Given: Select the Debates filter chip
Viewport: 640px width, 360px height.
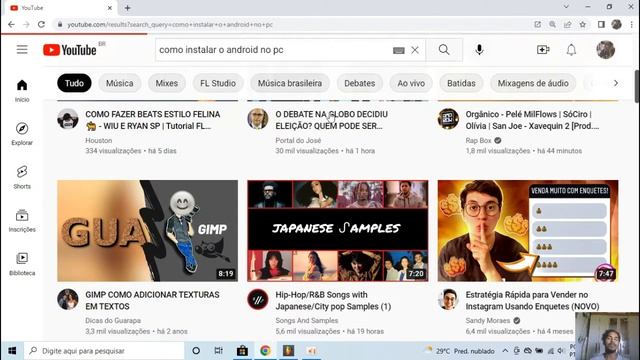Looking at the screenshot, I should (x=360, y=83).
